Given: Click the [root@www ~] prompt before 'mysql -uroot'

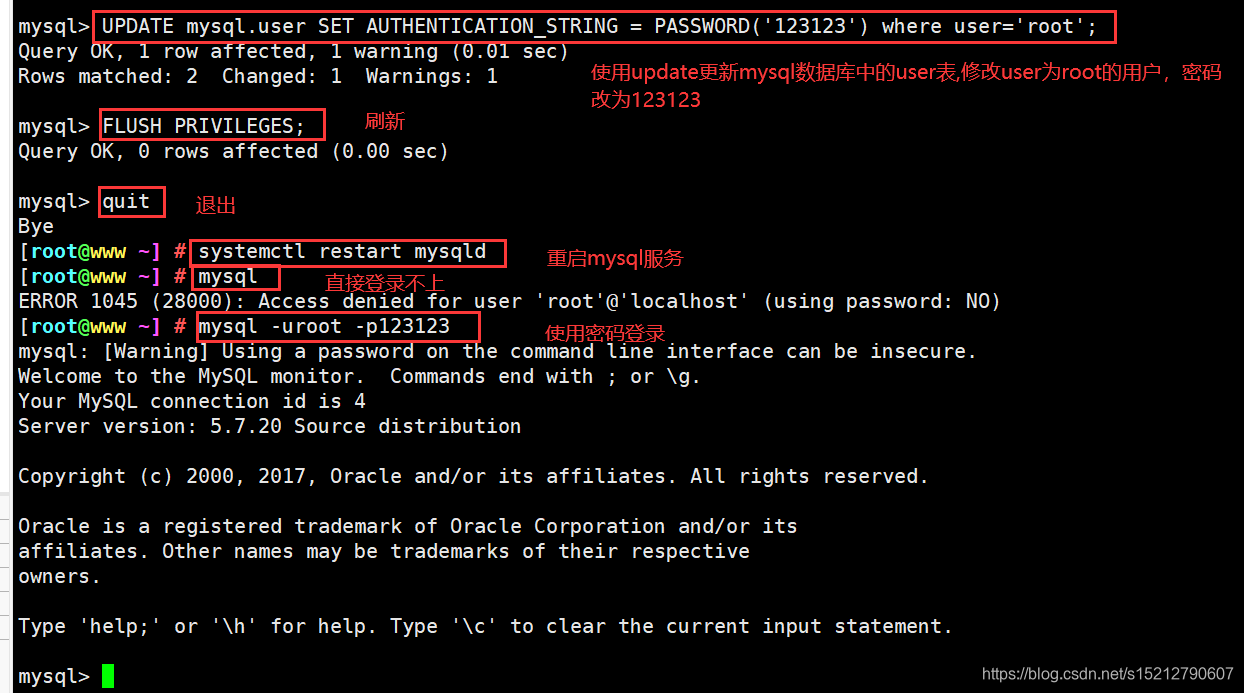Looking at the screenshot, I should (x=102, y=327).
